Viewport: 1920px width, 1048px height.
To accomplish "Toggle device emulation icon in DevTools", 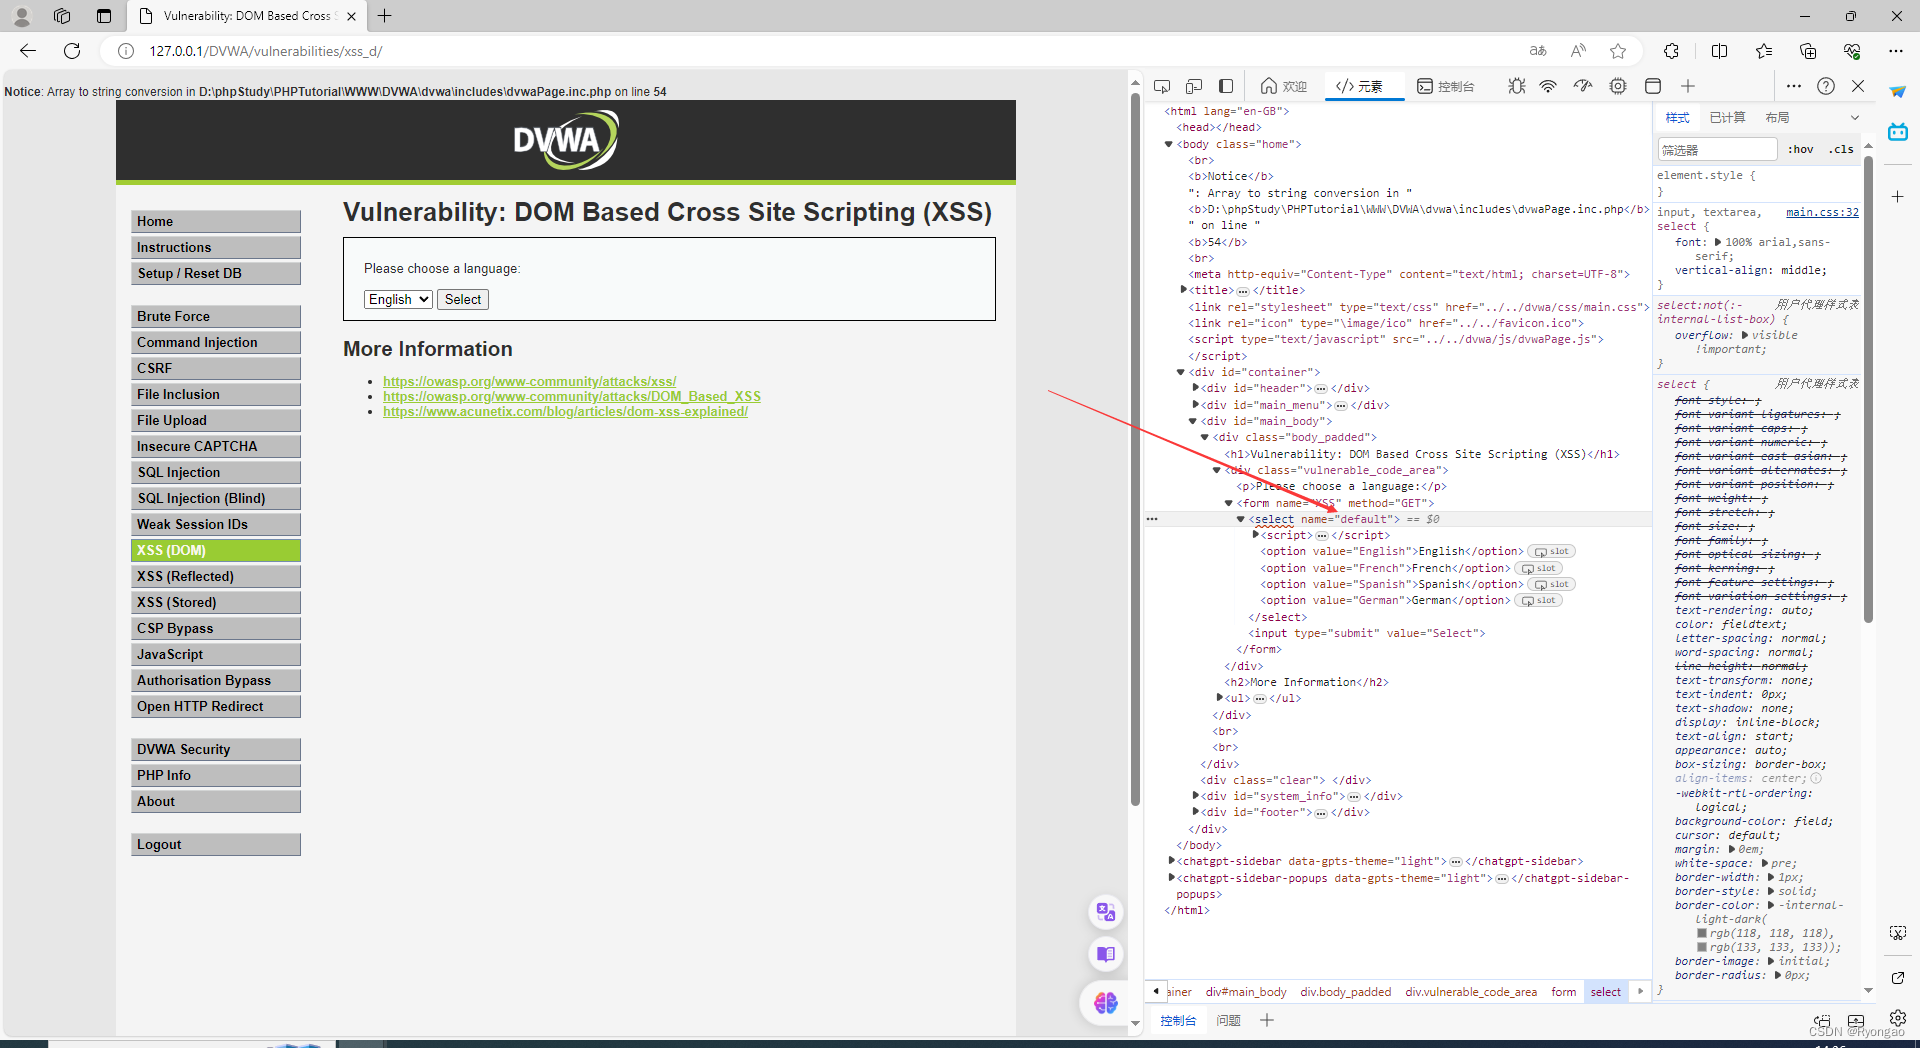I will coord(1194,86).
